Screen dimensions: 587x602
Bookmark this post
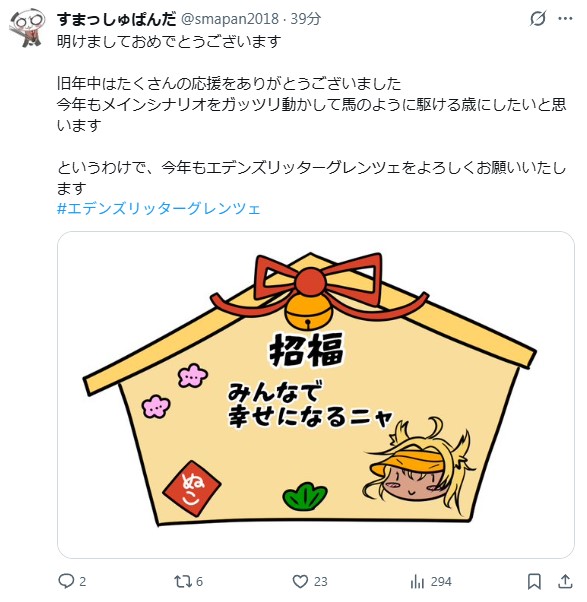click(534, 582)
